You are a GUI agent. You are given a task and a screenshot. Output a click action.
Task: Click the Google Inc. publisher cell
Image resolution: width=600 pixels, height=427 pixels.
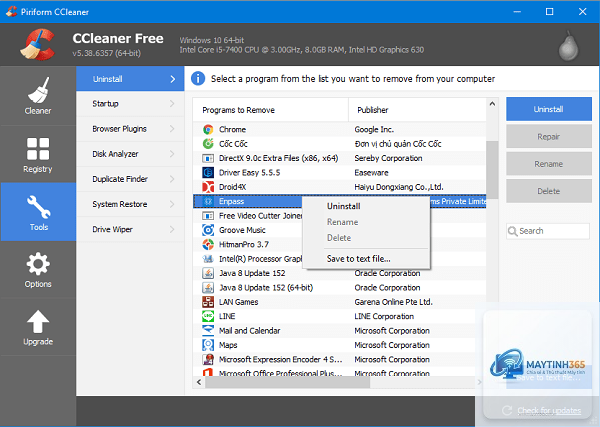[374, 129]
